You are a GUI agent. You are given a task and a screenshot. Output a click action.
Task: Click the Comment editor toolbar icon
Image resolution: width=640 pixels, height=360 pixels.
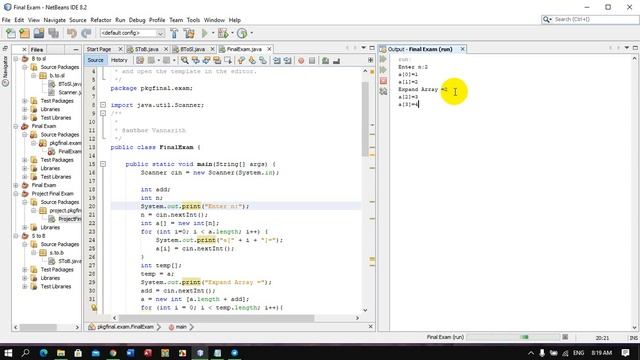(325, 60)
